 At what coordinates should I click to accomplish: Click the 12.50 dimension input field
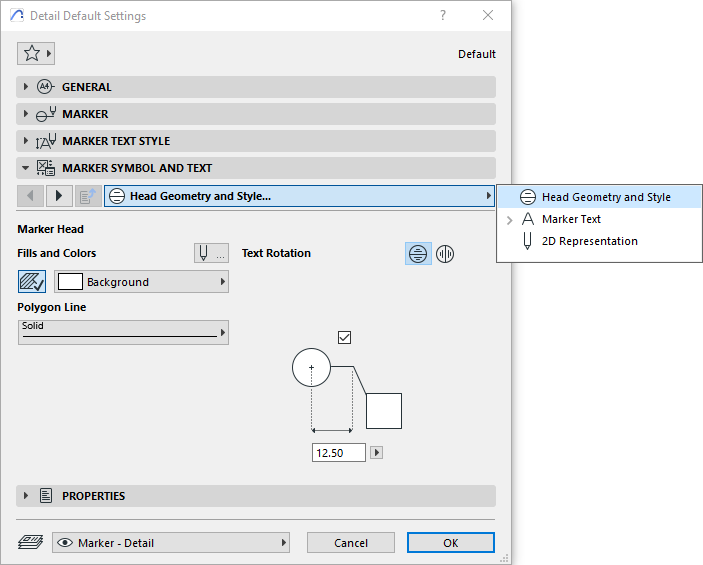click(339, 453)
